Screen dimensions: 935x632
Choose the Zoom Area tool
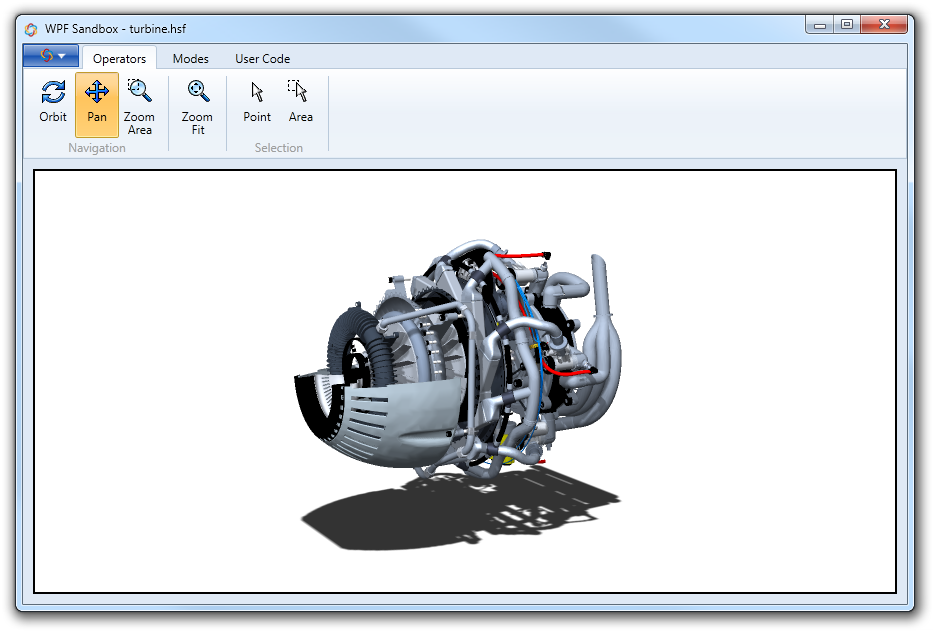point(139,107)
